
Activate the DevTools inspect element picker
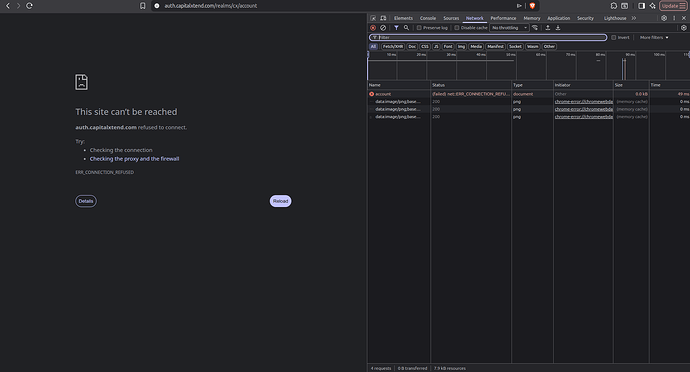(x=373, y=18)
